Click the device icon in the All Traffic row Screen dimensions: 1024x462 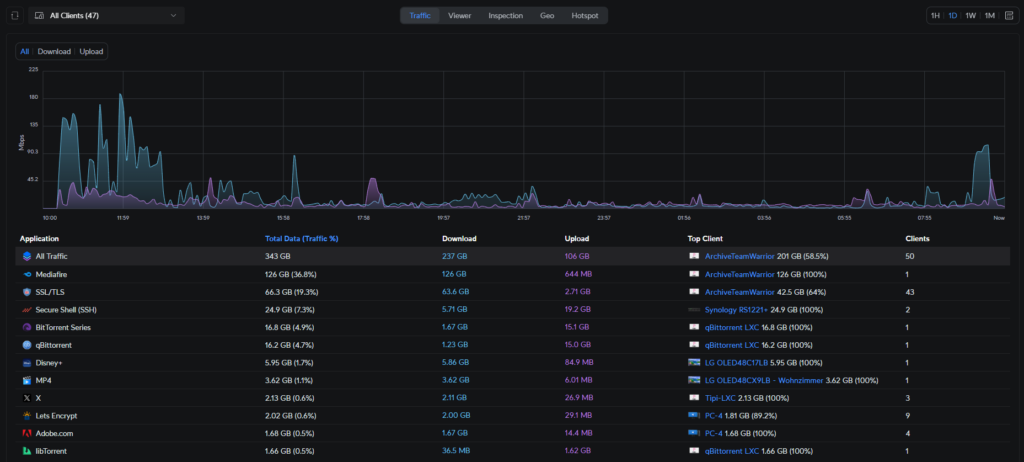[694, 256]
